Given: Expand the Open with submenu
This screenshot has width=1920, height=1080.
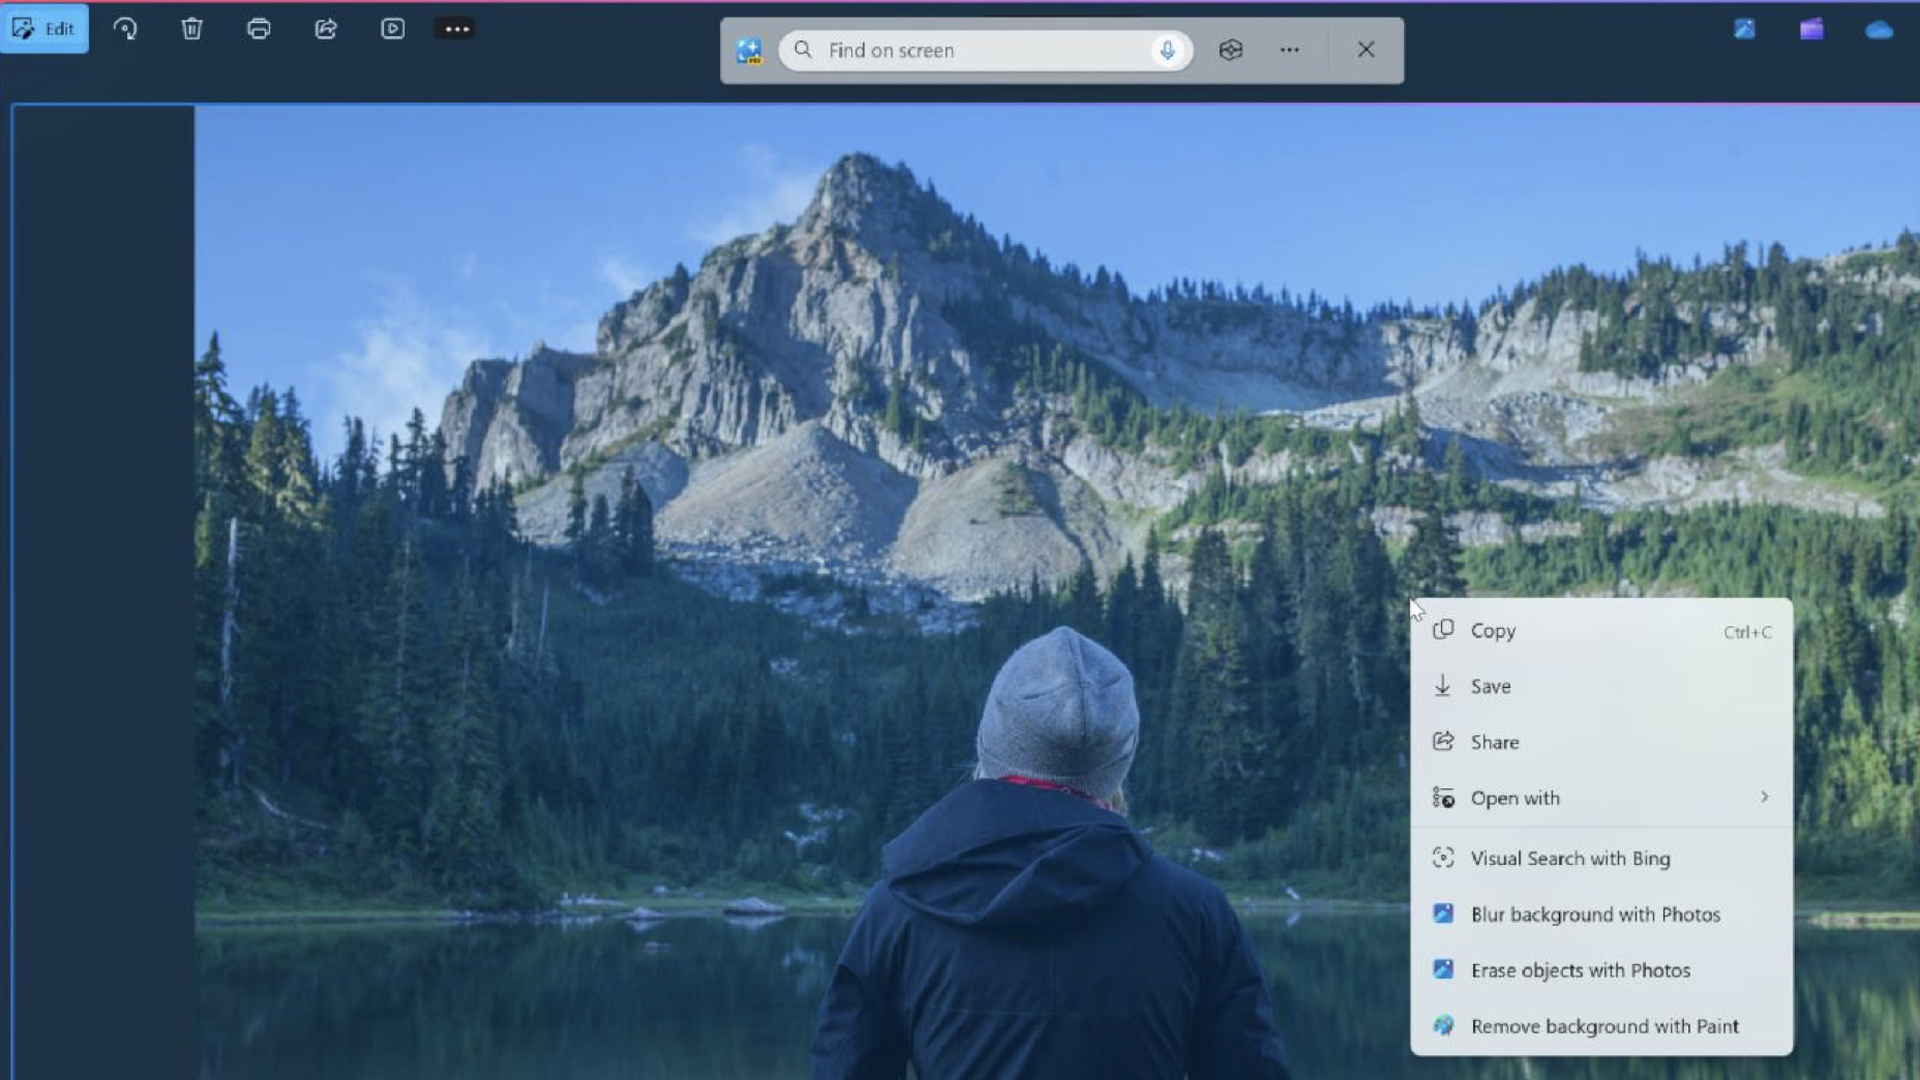Looking at the screenshot, I should click(x=1515, y=798).
